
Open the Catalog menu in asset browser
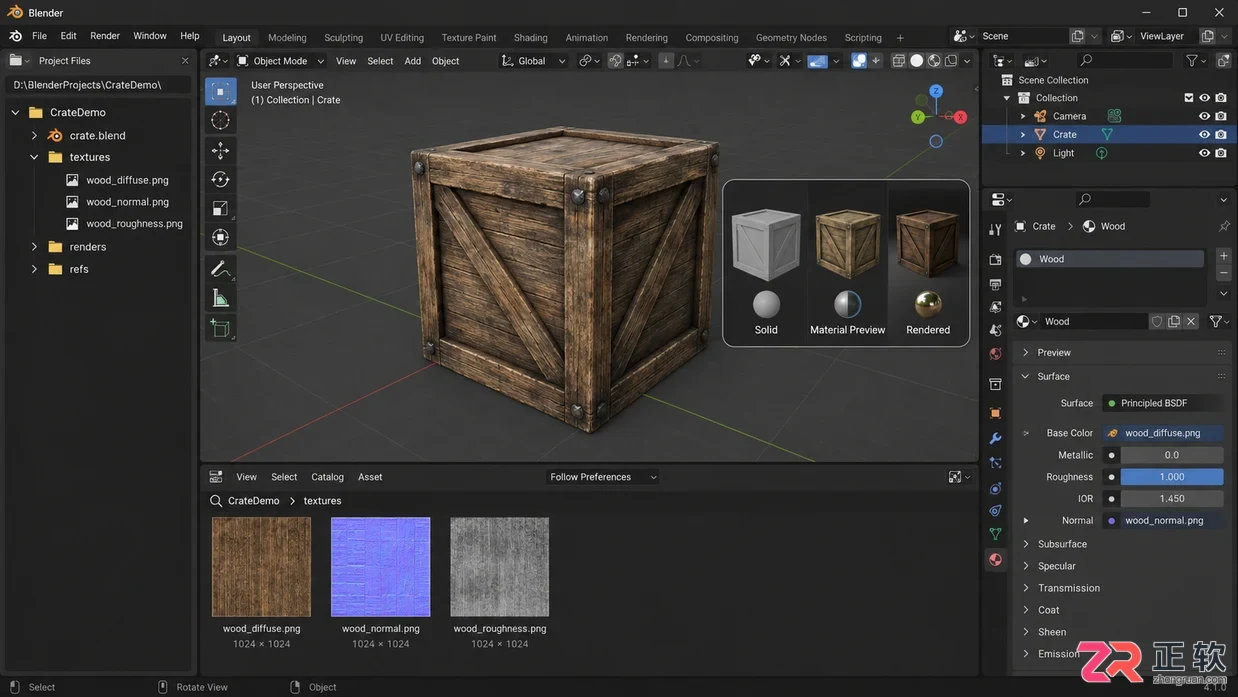click(327, 477)
